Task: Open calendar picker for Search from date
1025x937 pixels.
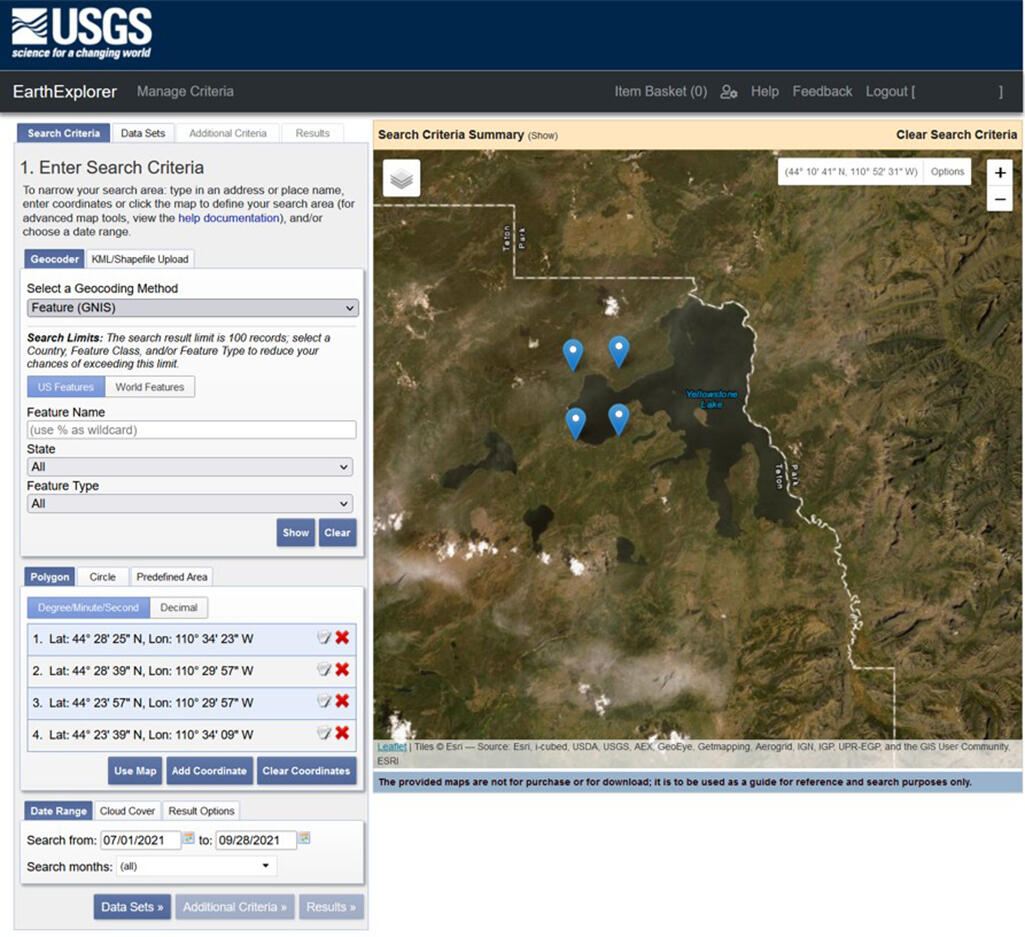Action: (x=188, y=839)
